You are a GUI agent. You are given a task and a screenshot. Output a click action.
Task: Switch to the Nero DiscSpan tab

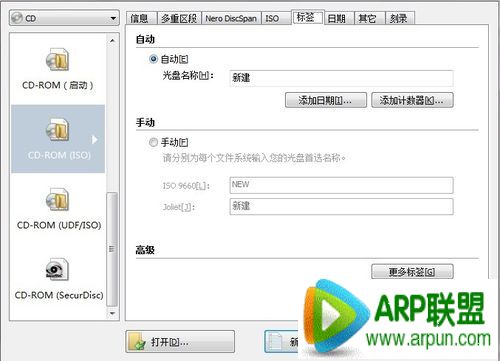tap(231, 18)
